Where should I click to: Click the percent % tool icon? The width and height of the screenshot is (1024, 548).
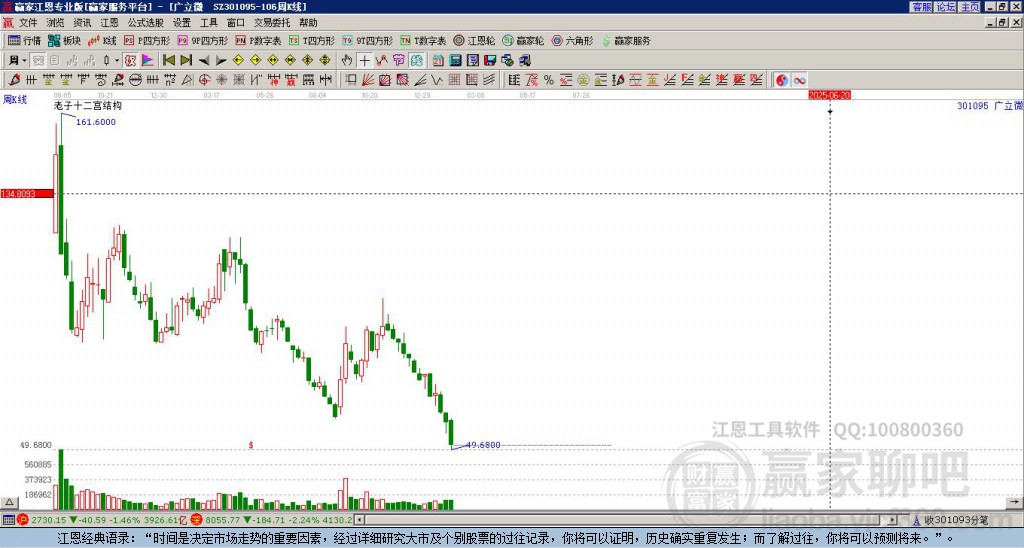pyautogui.click(x=549, y=80)
